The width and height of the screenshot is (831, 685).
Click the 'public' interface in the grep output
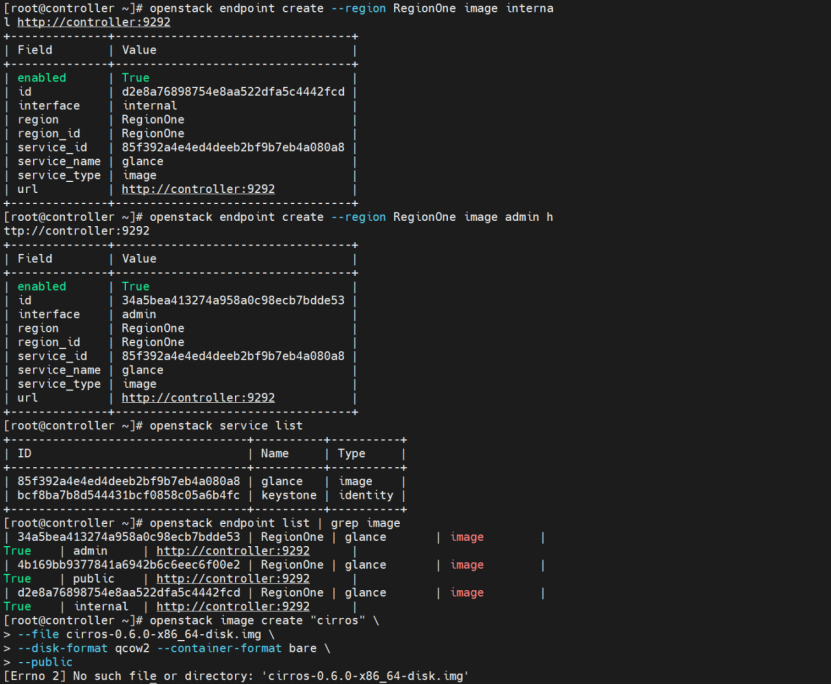coord(94,579)
